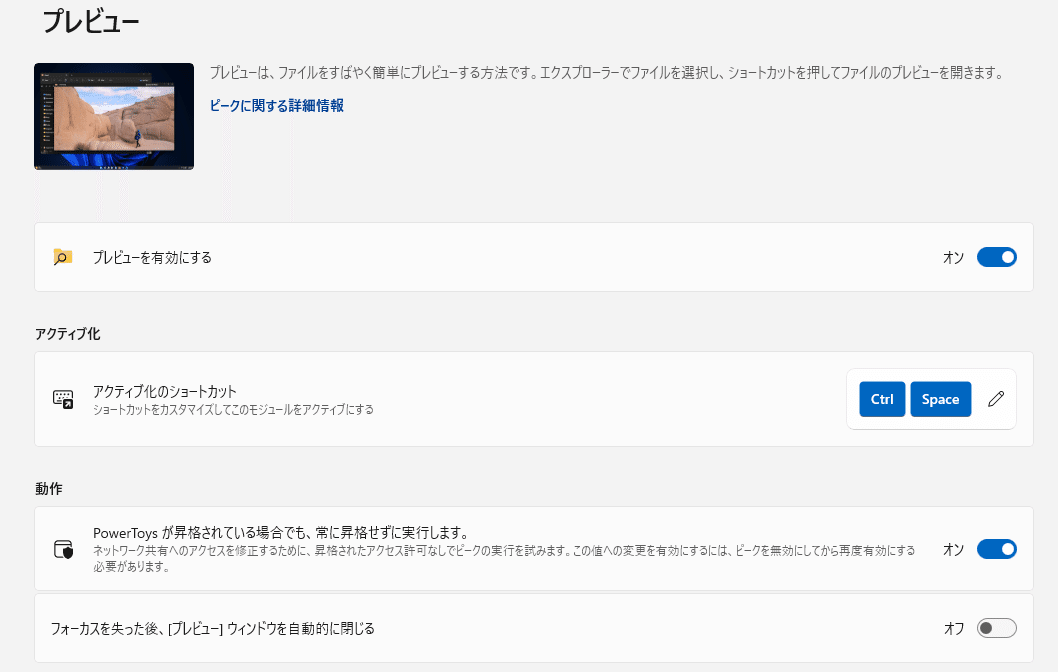Click the keyboard shortcut icon
This screenshot has width=1058, height=672.
click(63, 399)
